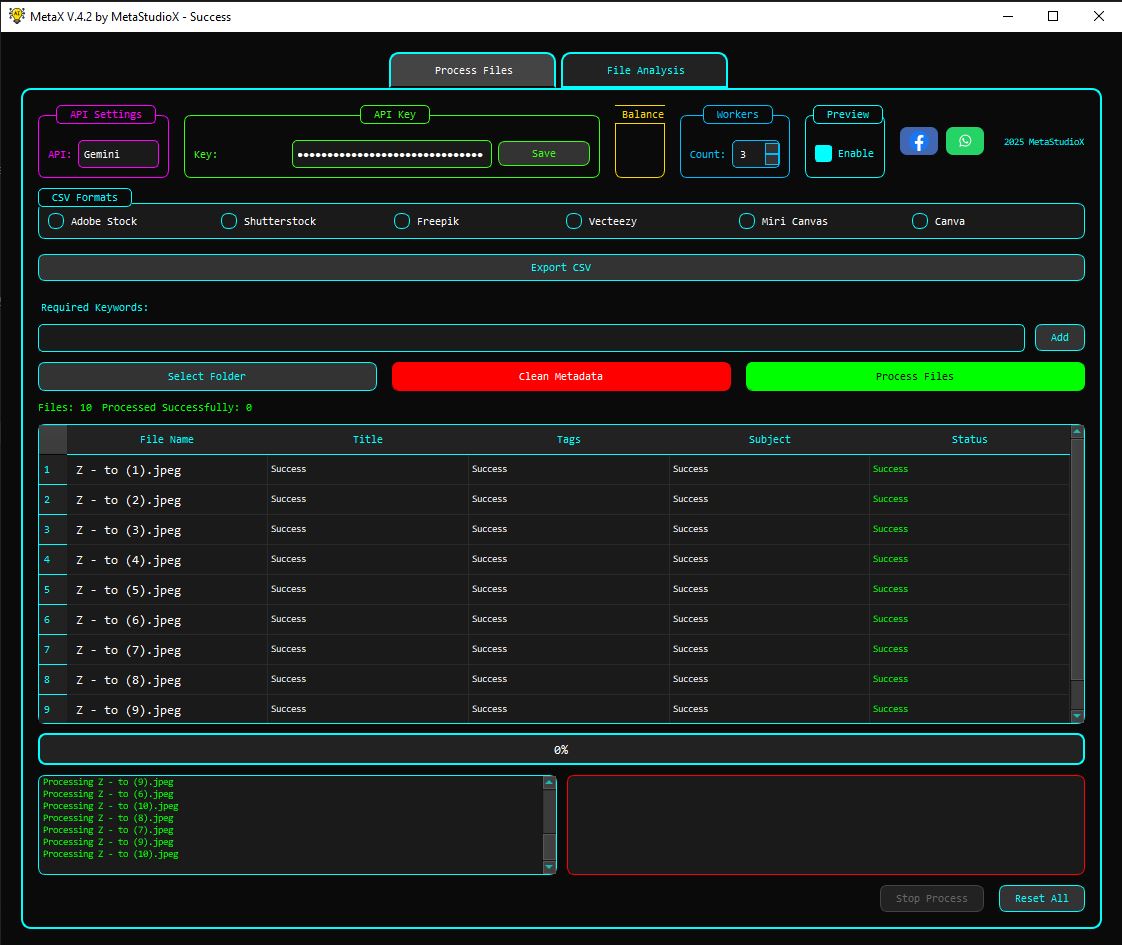Click the Status cell of row 1
The height and width of the screenshot is (945, 1122).
[970, 469]
